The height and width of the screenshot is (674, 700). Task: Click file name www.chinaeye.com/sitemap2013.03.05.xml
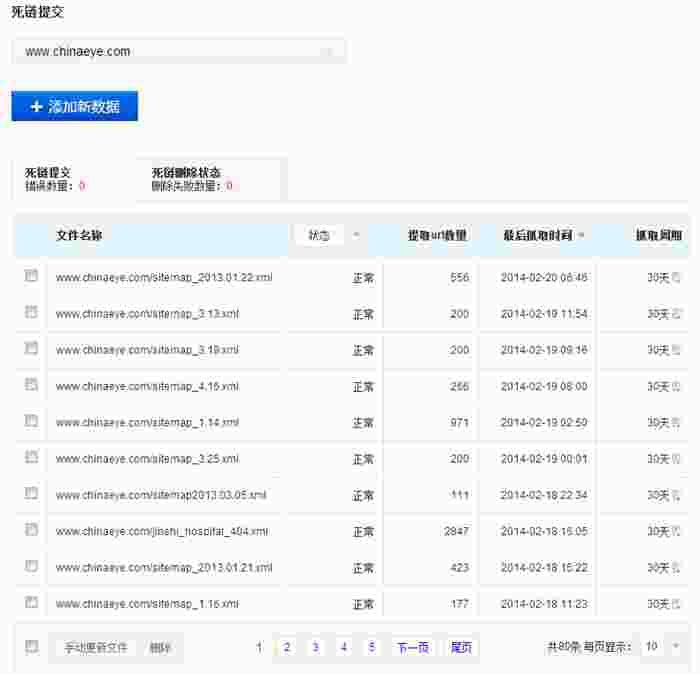click(x=161, y=495)
